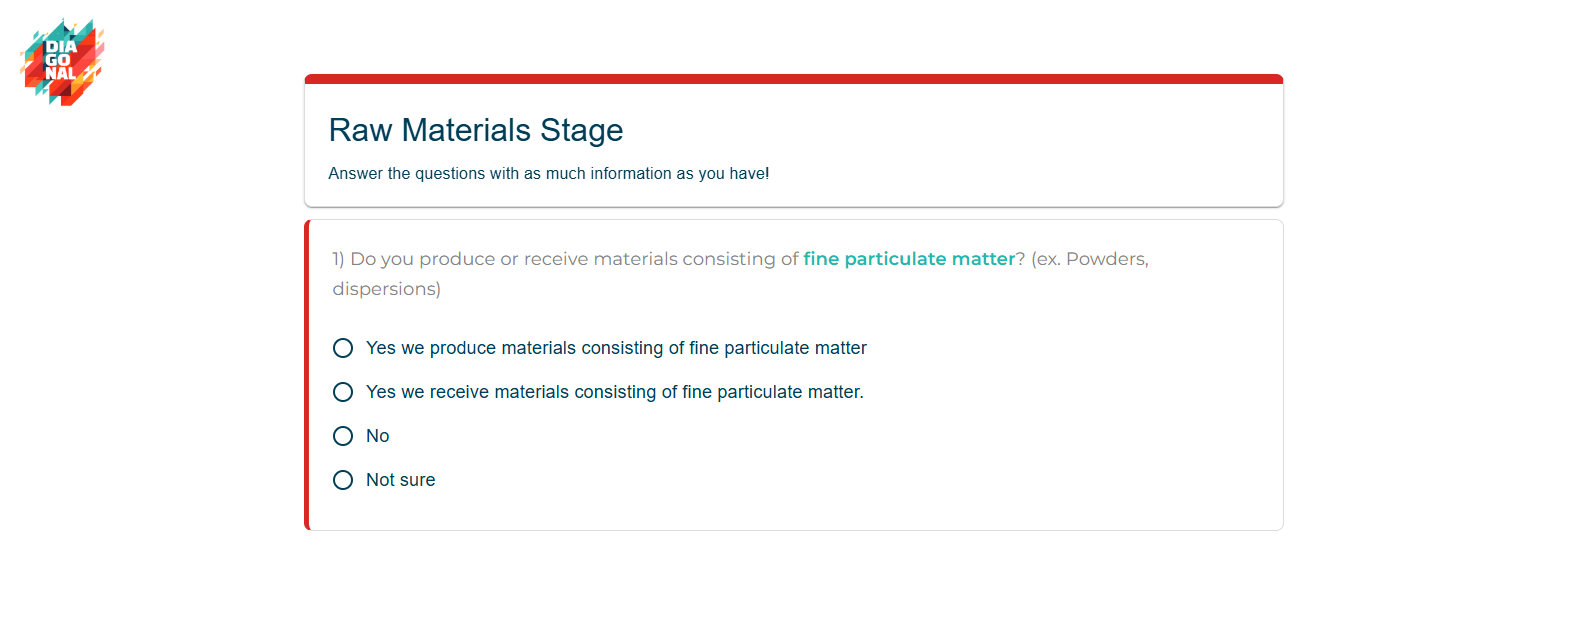This screenshot has width=1575, height=630.
Task: Click the red left border of question card
Action: point(307,375)
